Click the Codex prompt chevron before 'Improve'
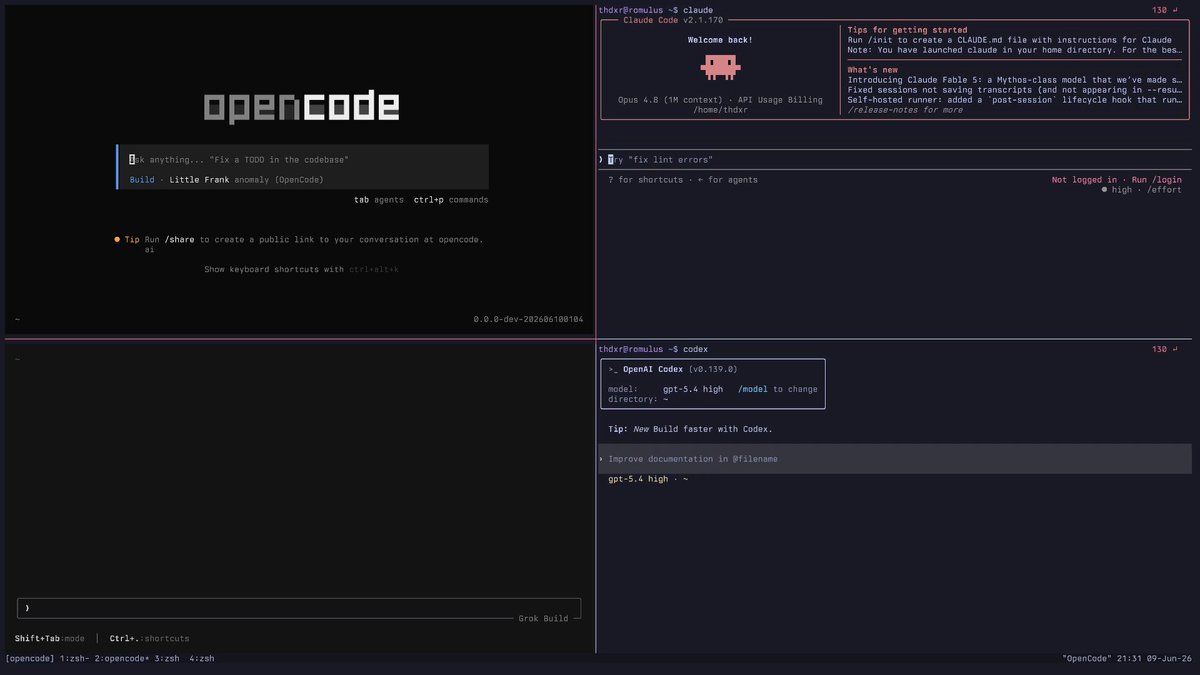The width and height of the screenshot is (1200, 675). 601,459
